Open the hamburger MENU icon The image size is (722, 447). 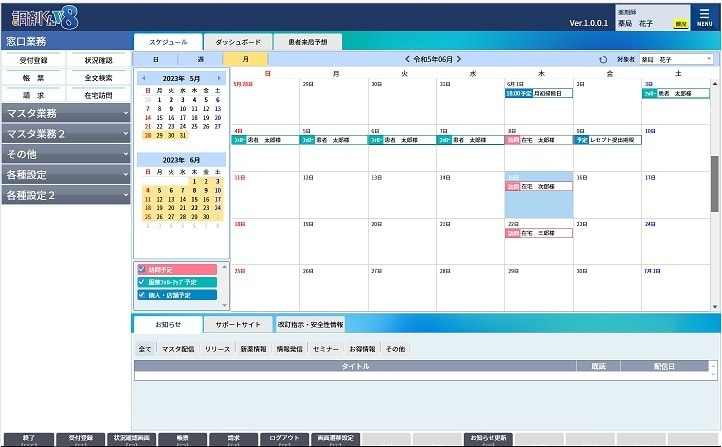[x=704, y=16]
